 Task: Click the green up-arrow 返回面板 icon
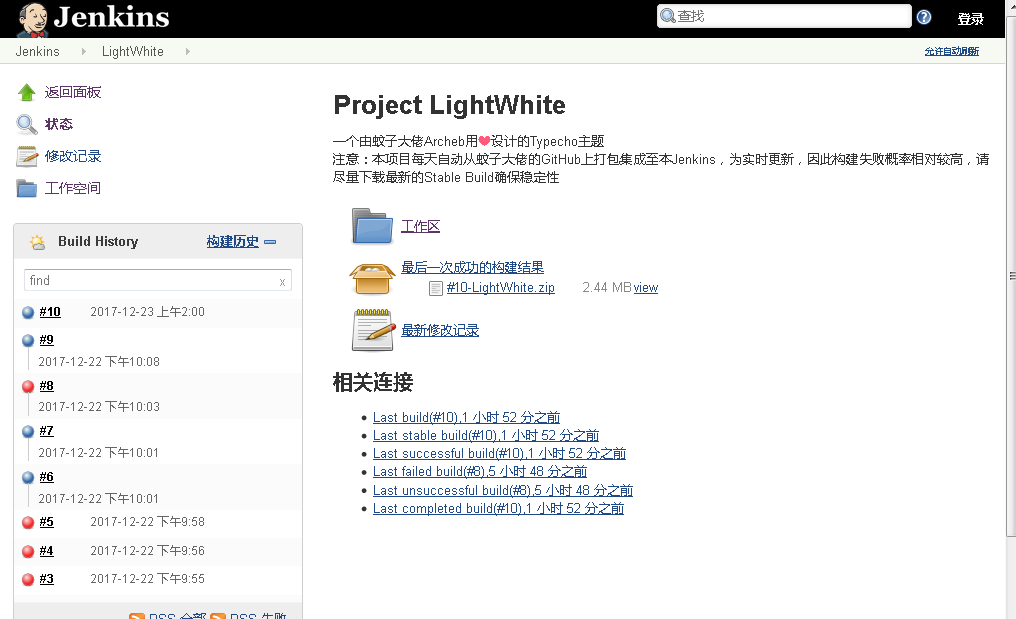point(27,92)
